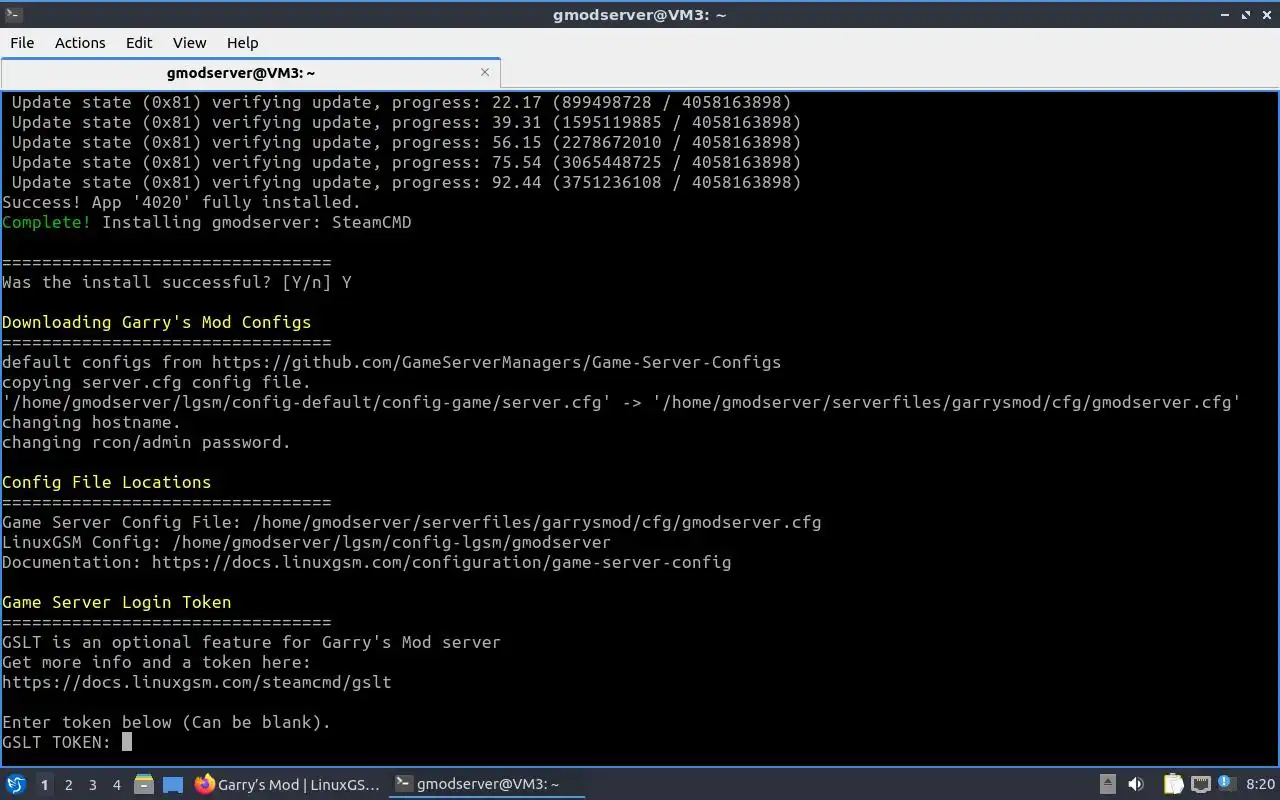The height and width of the screenshot is (800, 1280).
Task: Click the wired network status tray icon
Action: click(x=1201, y=785)
